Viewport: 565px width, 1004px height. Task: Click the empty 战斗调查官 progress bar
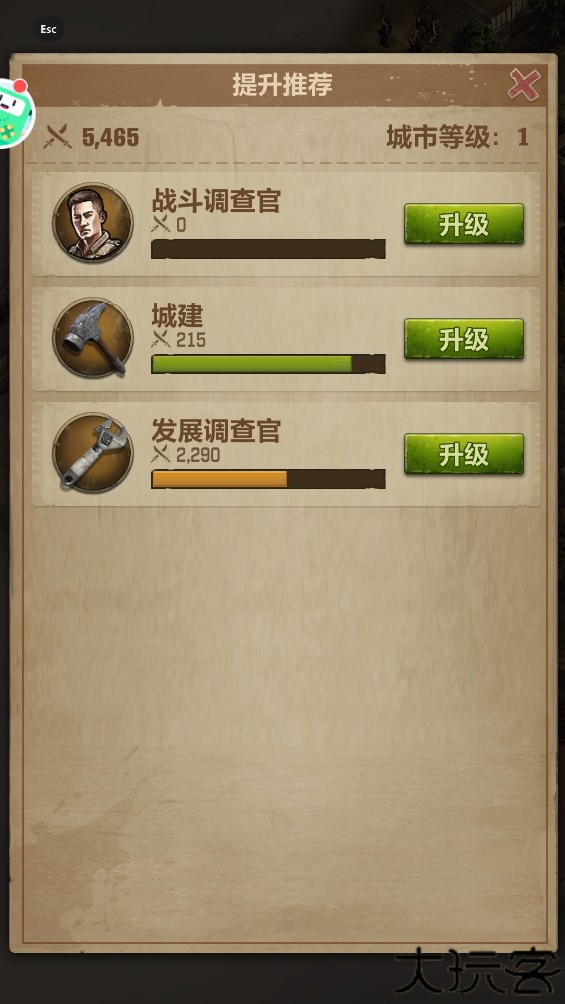tap(268, 249)
